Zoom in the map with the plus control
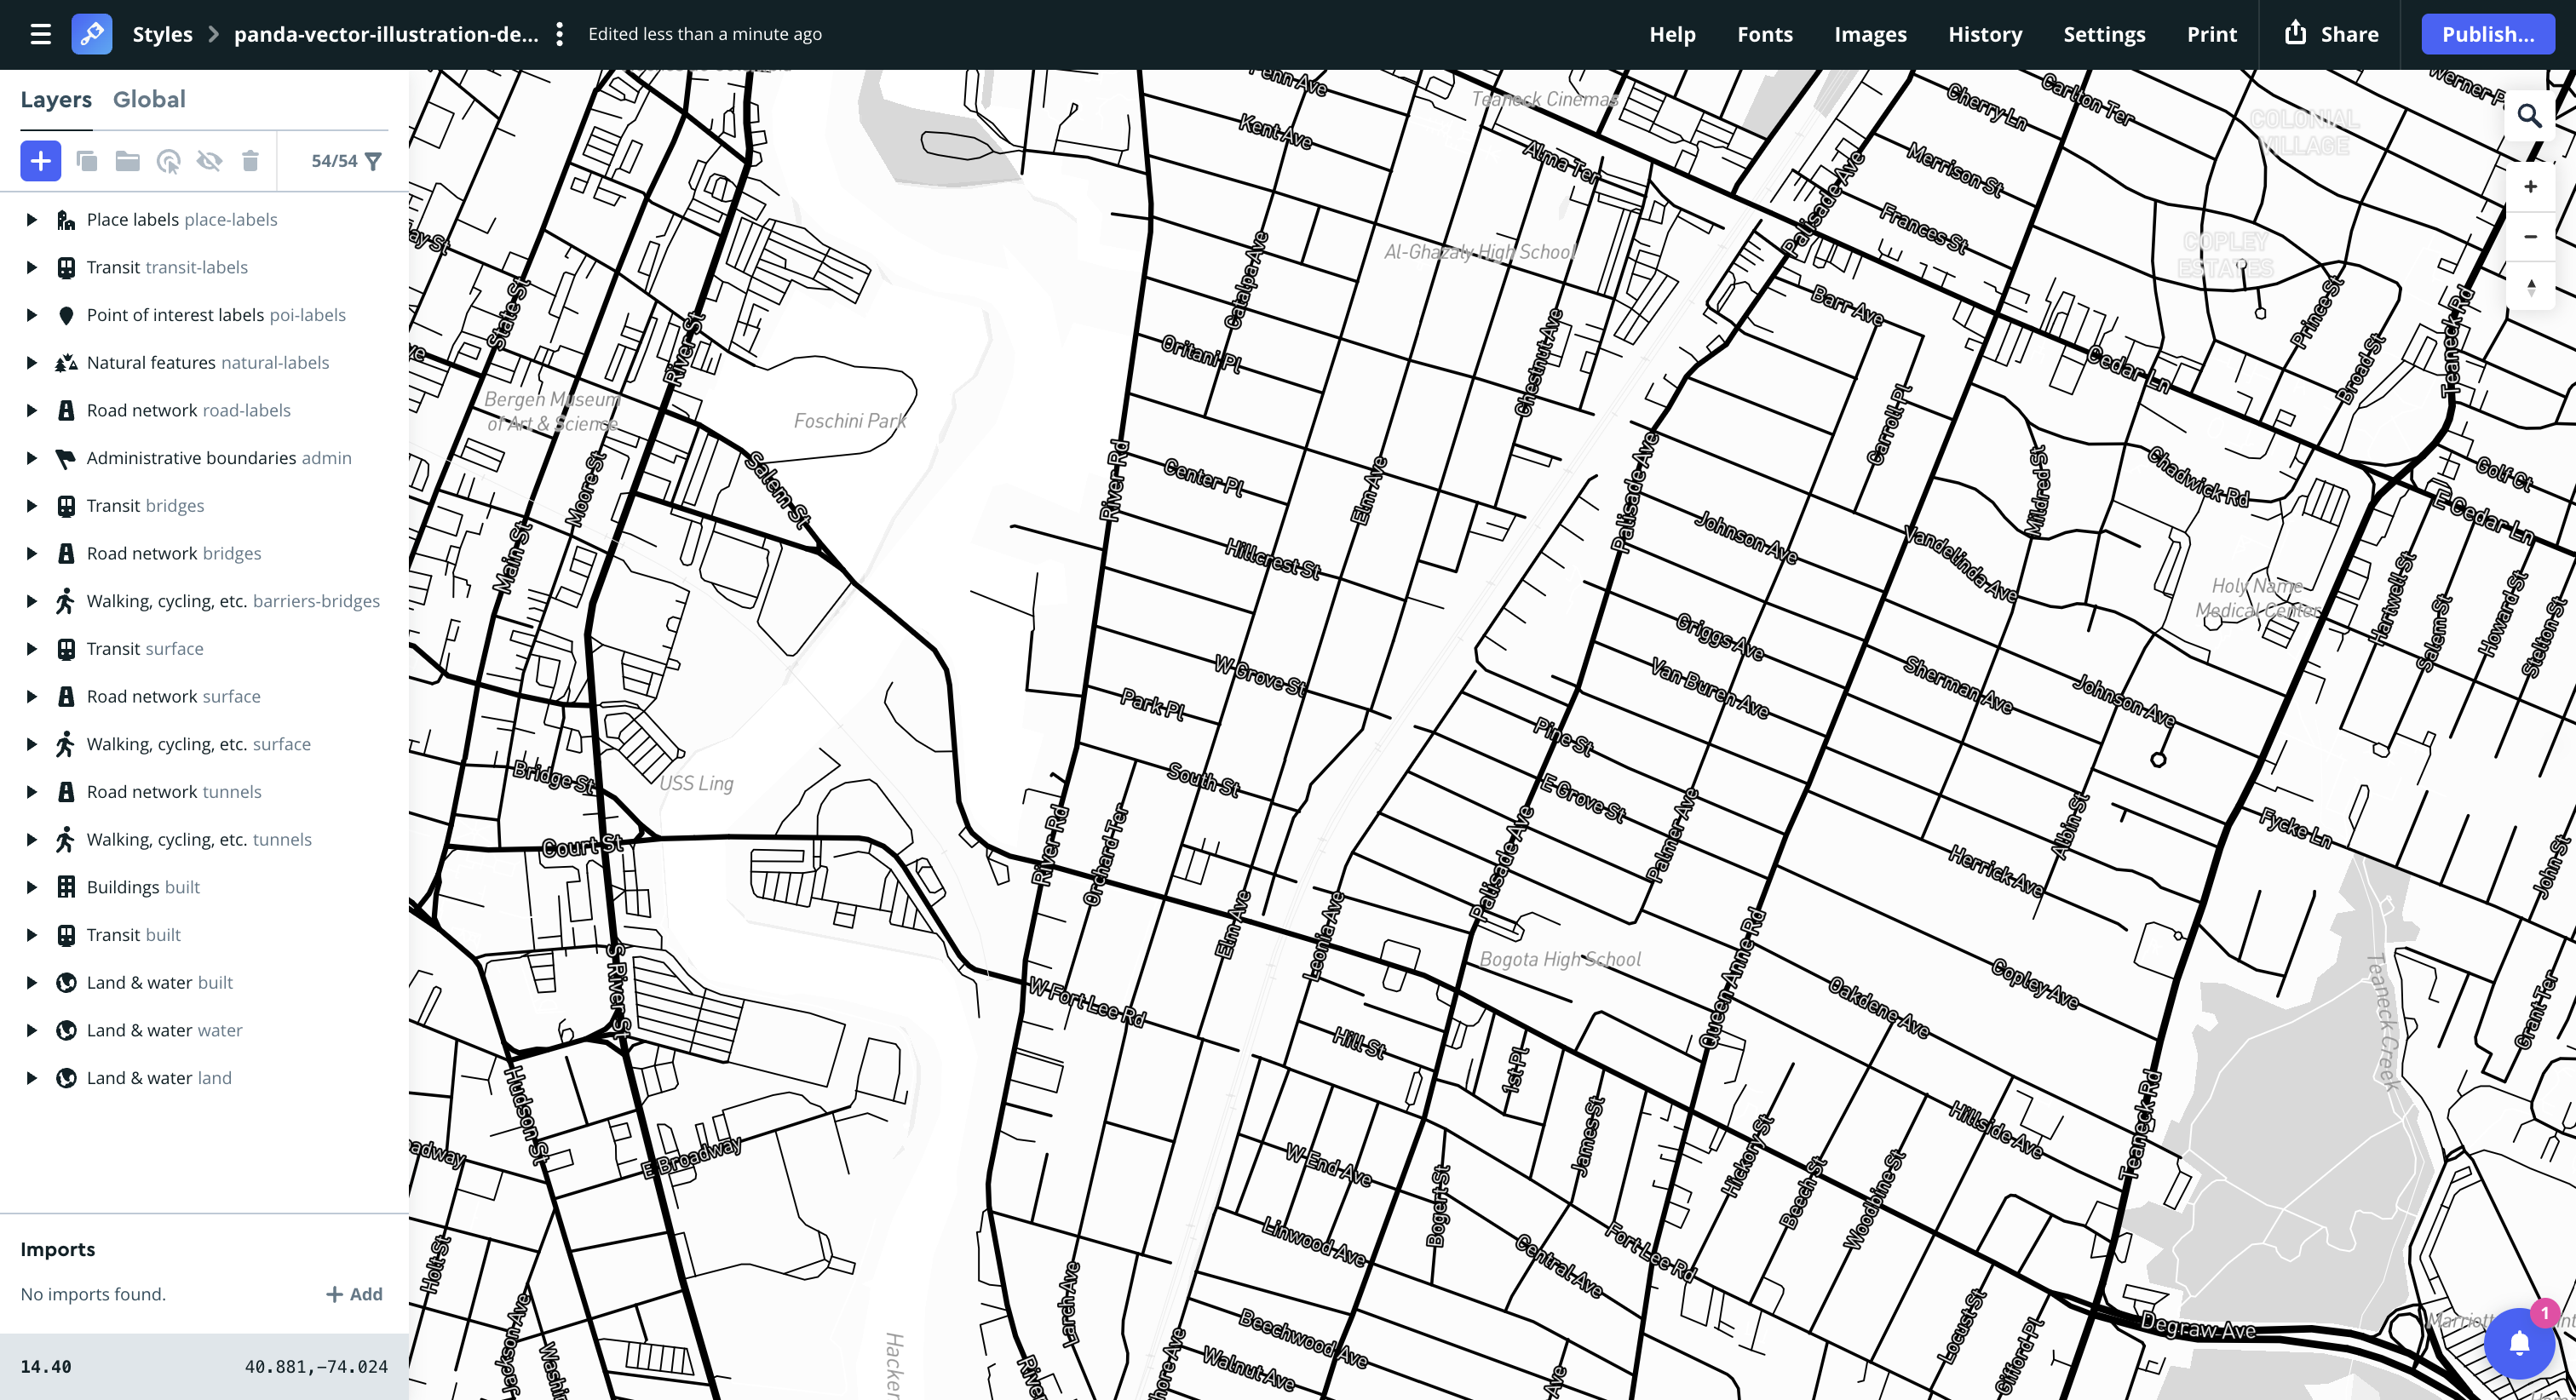 2530,187
